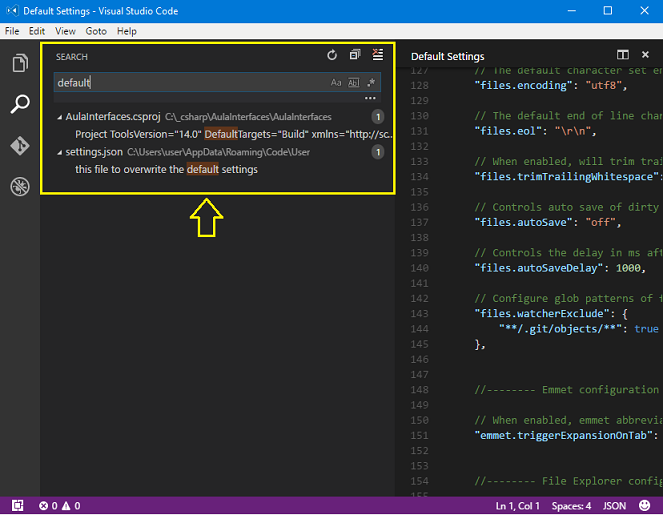The image size is (663, 515).
Task: Click the 'Controls auto save of dirty' comment
Action: (567, 207)
